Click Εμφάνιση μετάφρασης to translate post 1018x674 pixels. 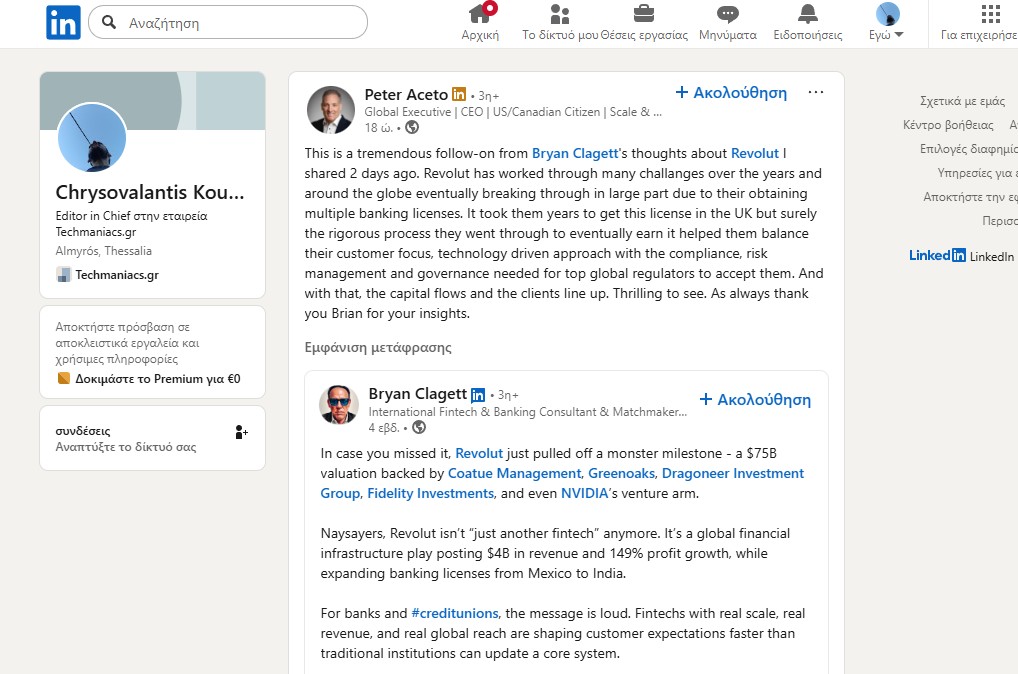(x=378, y=348)
